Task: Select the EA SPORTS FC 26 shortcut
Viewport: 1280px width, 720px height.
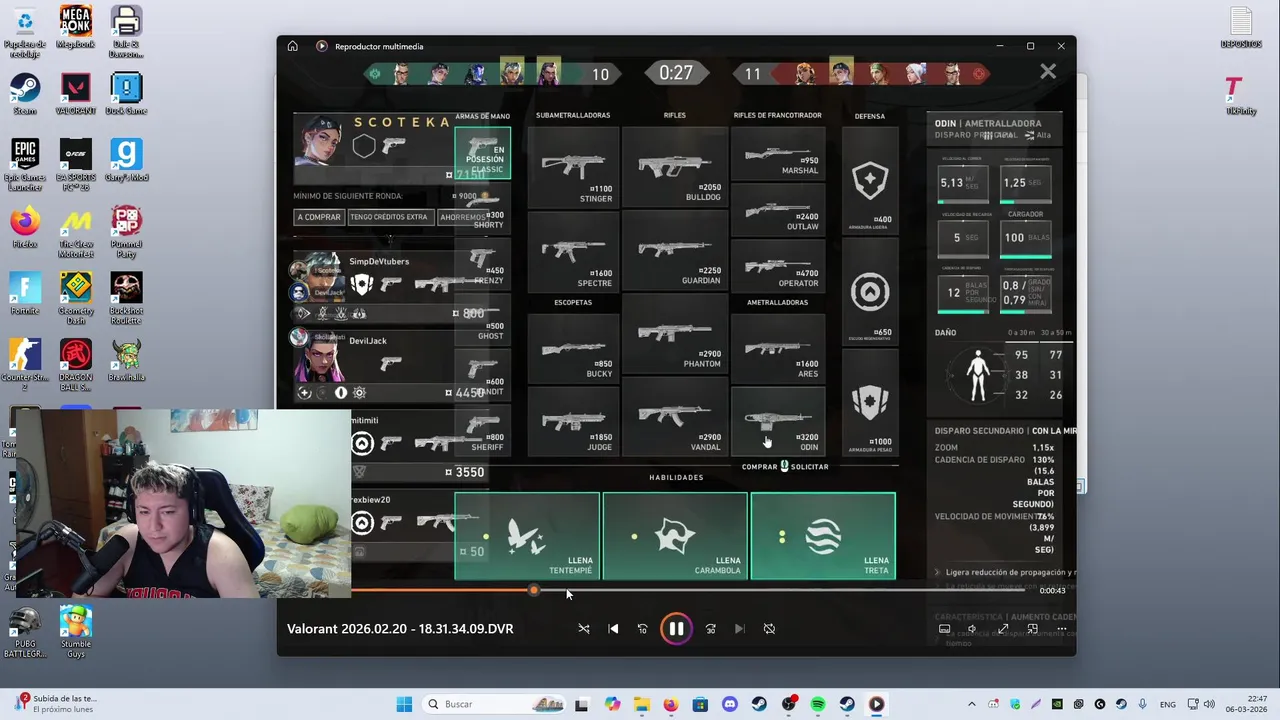Action: (75, 166)
